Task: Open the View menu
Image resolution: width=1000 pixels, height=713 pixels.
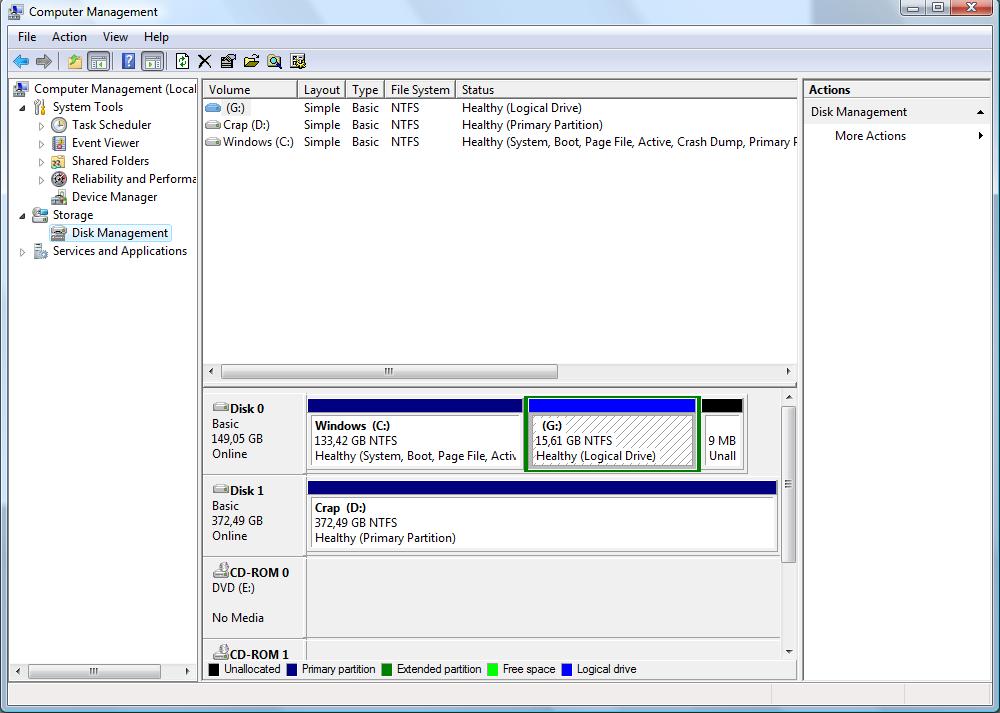Action: point(115,37)
